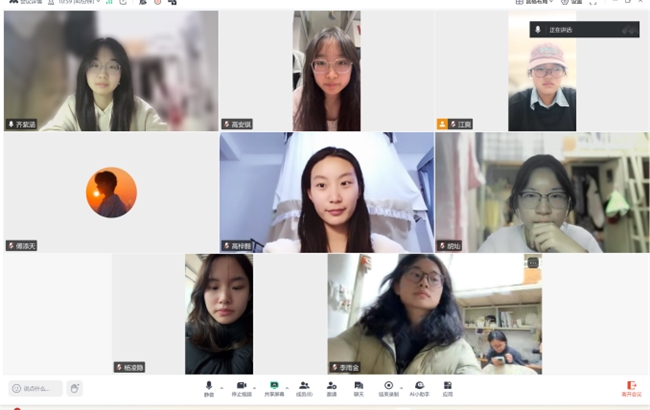The width and height of the screenshot is (650, 410).
Task: Select the avatar tile with the sunset profile picture
Action: [x=111, y=192]
